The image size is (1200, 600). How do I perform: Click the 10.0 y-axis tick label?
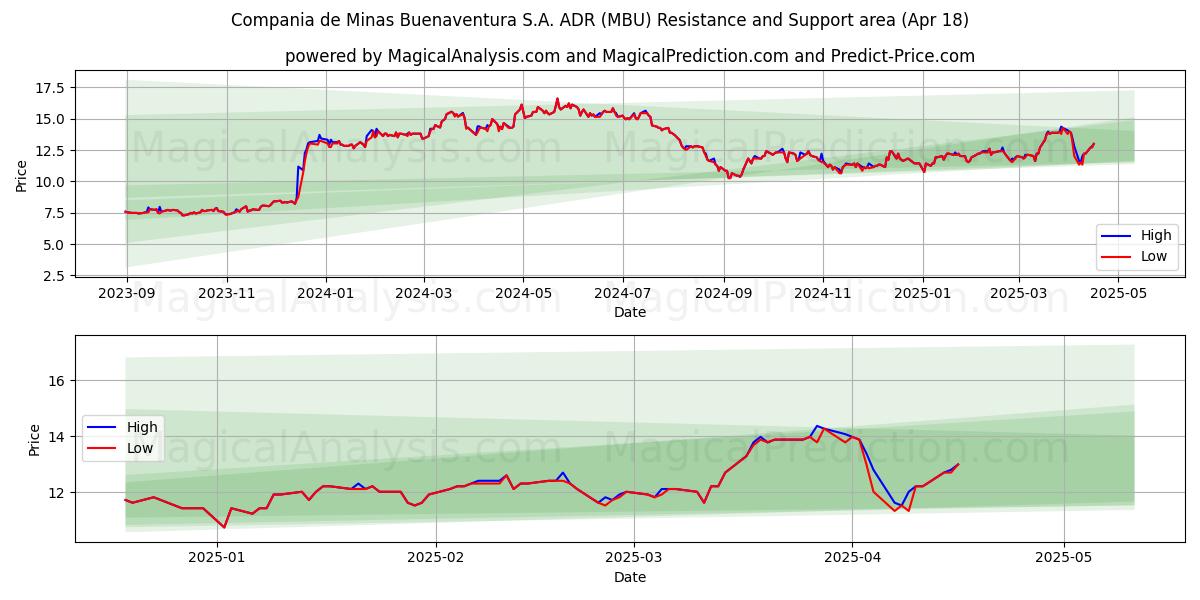pos(51,182)
